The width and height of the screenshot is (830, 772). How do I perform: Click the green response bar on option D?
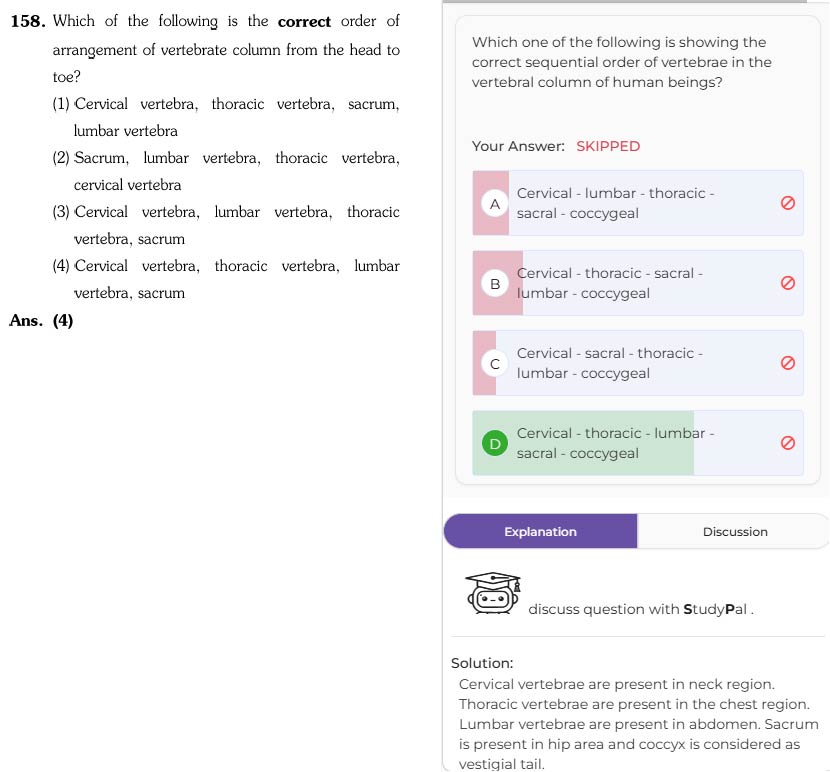(x=583, y=443)
